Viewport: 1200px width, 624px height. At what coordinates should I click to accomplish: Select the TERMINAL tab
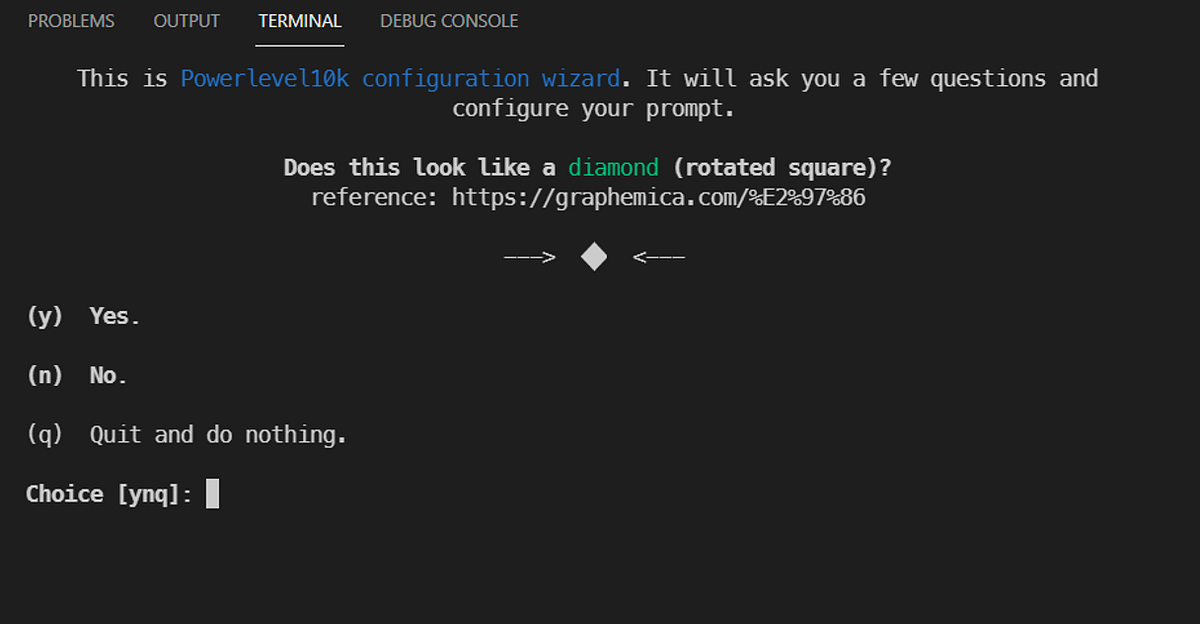click(x=299, y=20)
